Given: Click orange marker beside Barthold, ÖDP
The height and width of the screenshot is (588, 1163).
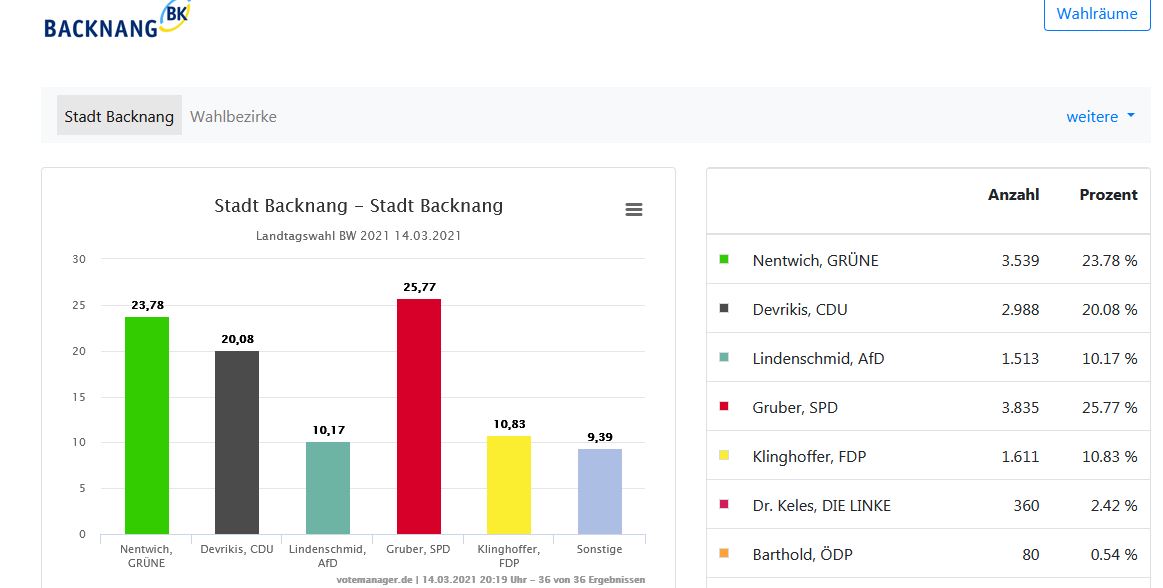Looking at the screenshot, I should click(724, 554).
